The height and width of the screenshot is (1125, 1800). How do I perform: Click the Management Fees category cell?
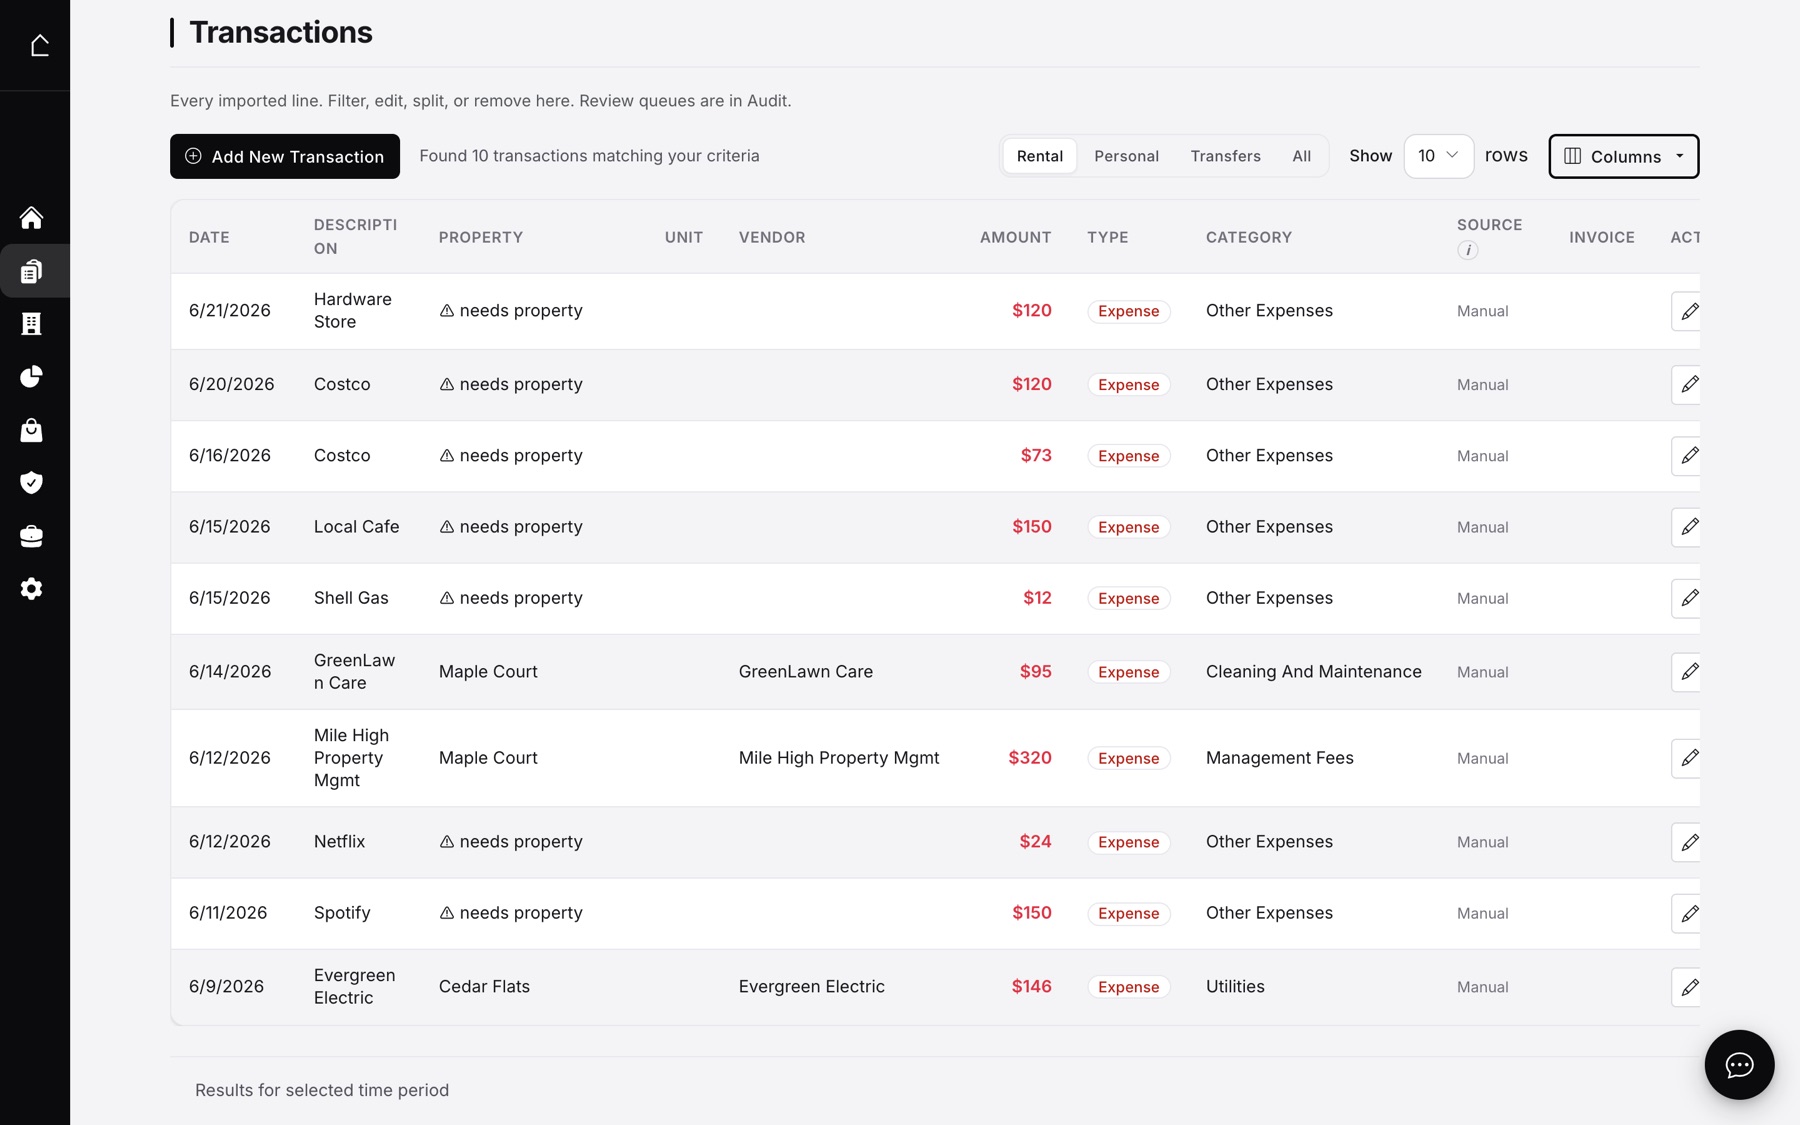1279,758
